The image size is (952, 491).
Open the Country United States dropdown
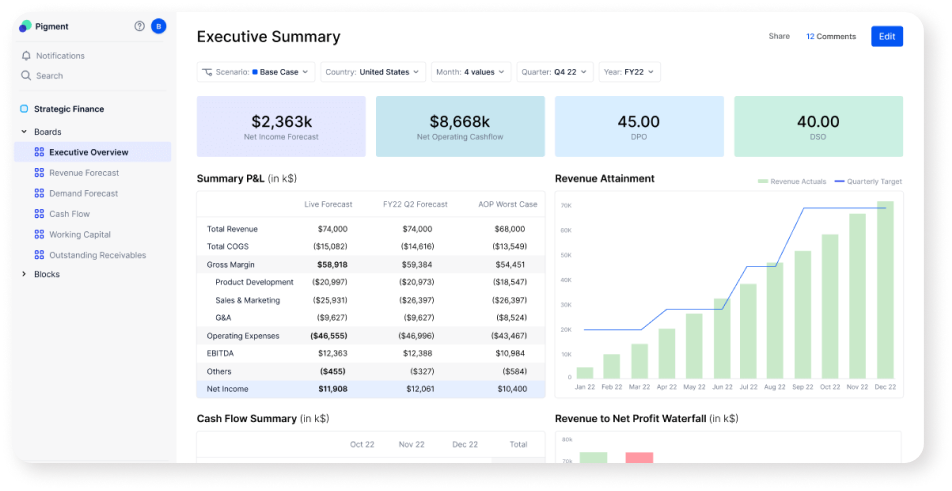point(373,72)
